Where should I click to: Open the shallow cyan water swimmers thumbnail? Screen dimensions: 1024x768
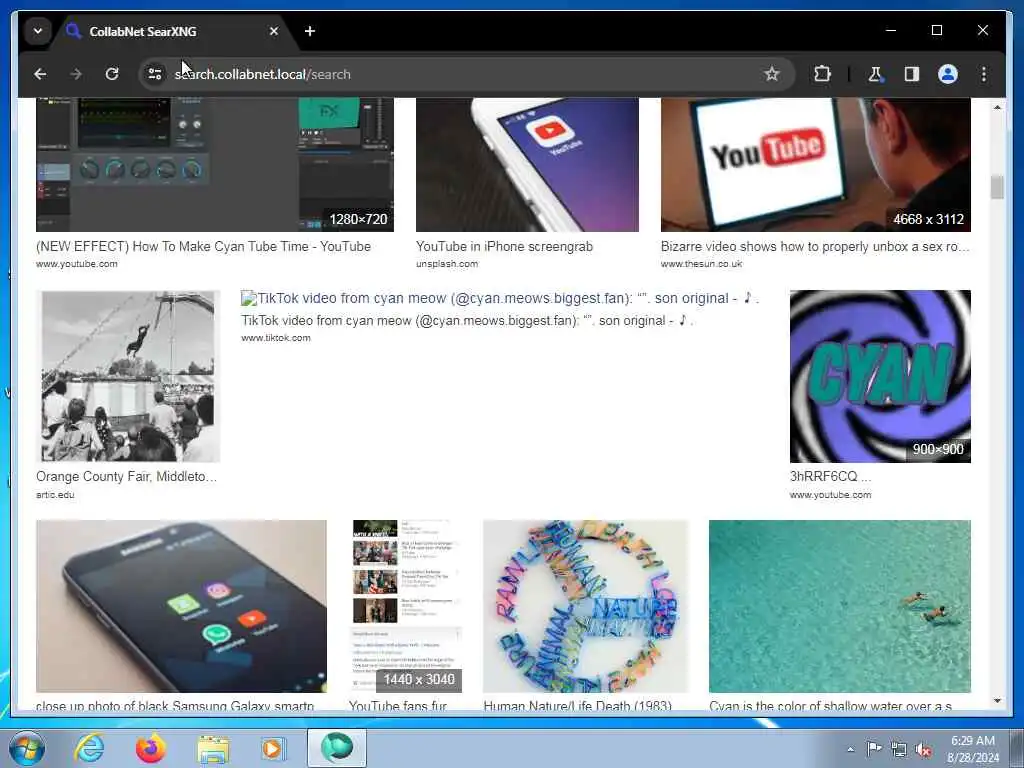pyautogui.click(x=840, y=606)
